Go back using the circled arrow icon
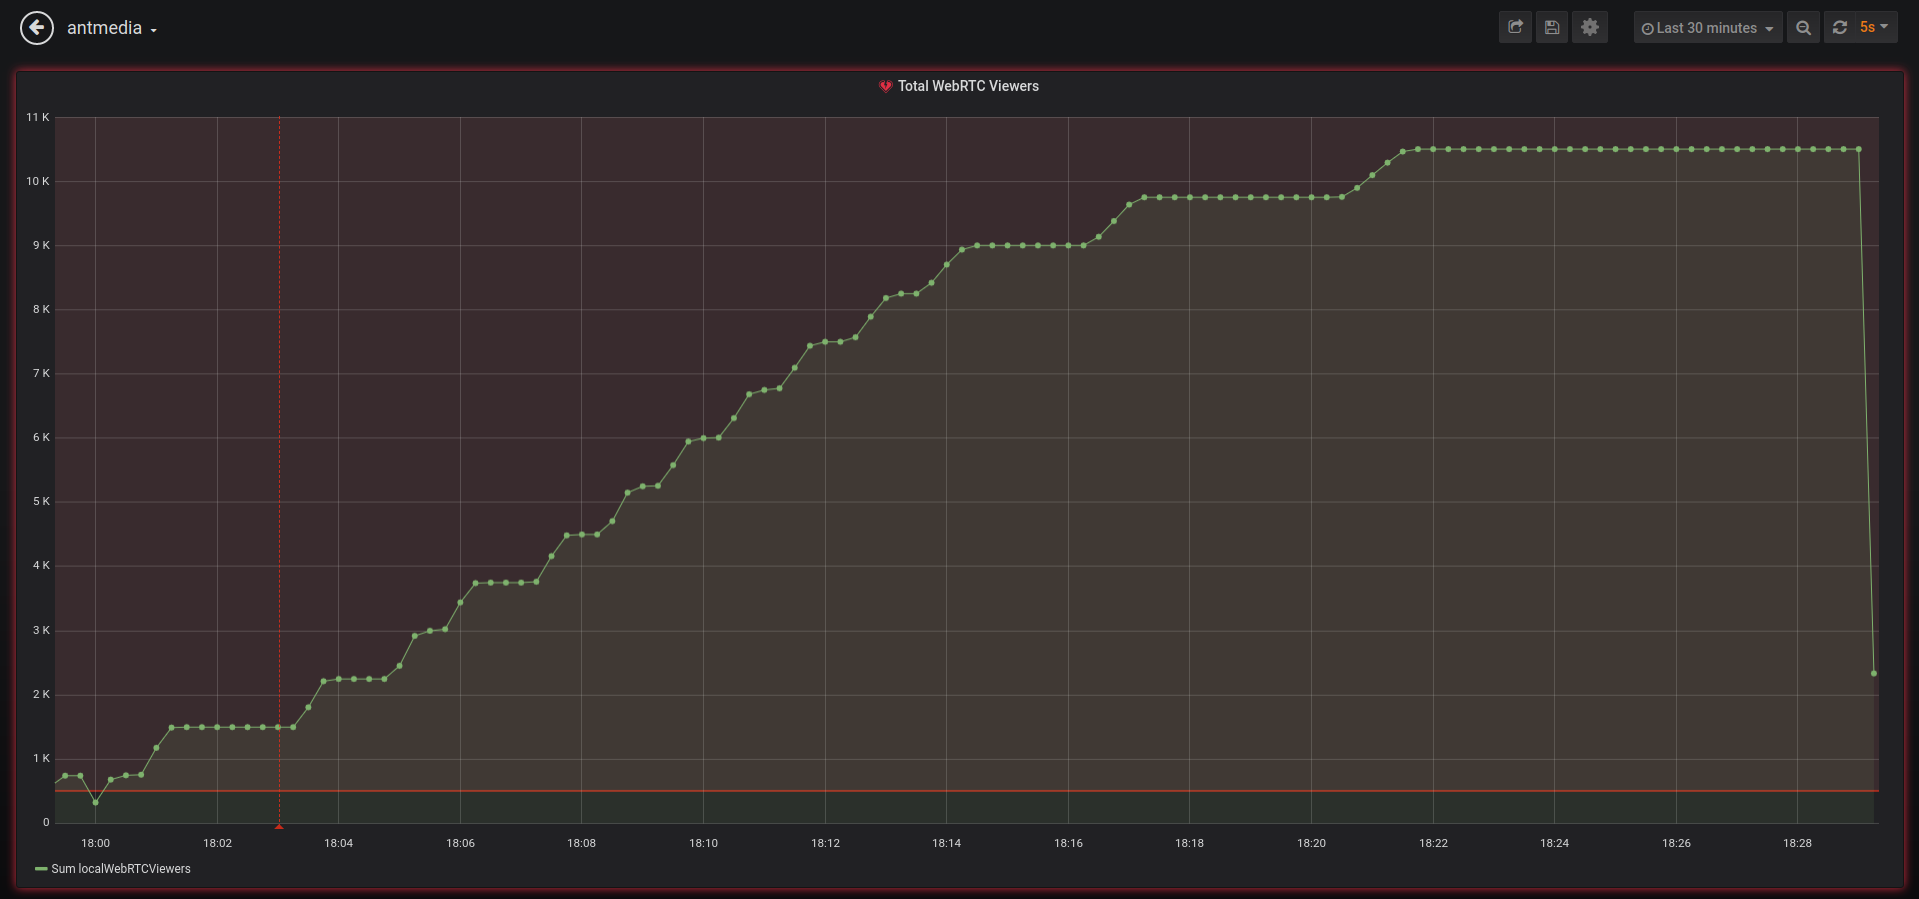This screenshot has width=1919, height=899. [x=37, y=28]
